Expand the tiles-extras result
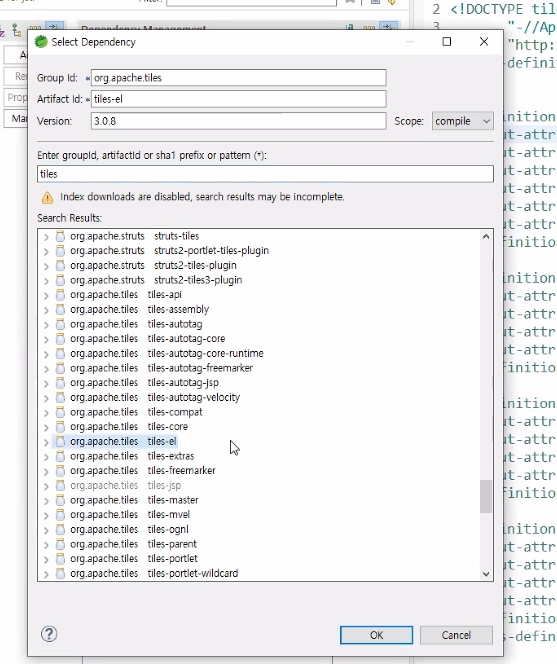 pyautogui.click(x=46, y=456)
